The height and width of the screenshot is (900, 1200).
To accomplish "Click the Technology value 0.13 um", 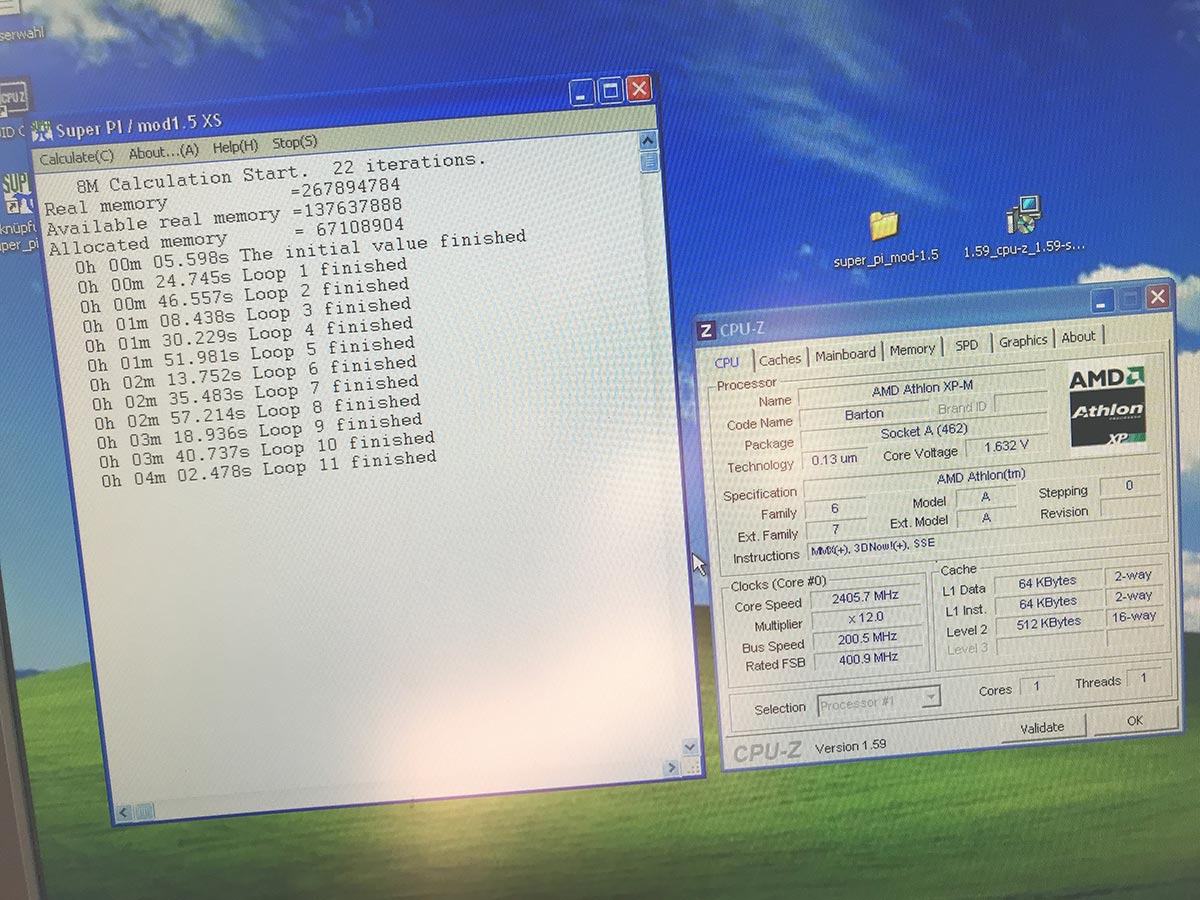I will click(x=834, y=460).
